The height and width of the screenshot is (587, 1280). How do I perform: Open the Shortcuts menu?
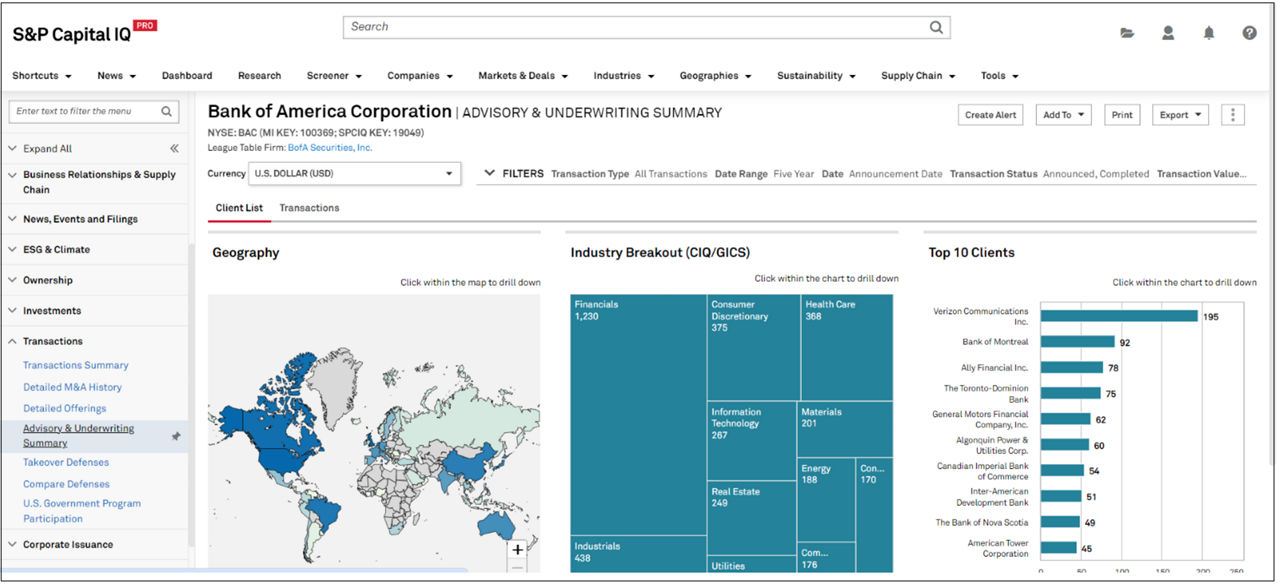point(42,76)
